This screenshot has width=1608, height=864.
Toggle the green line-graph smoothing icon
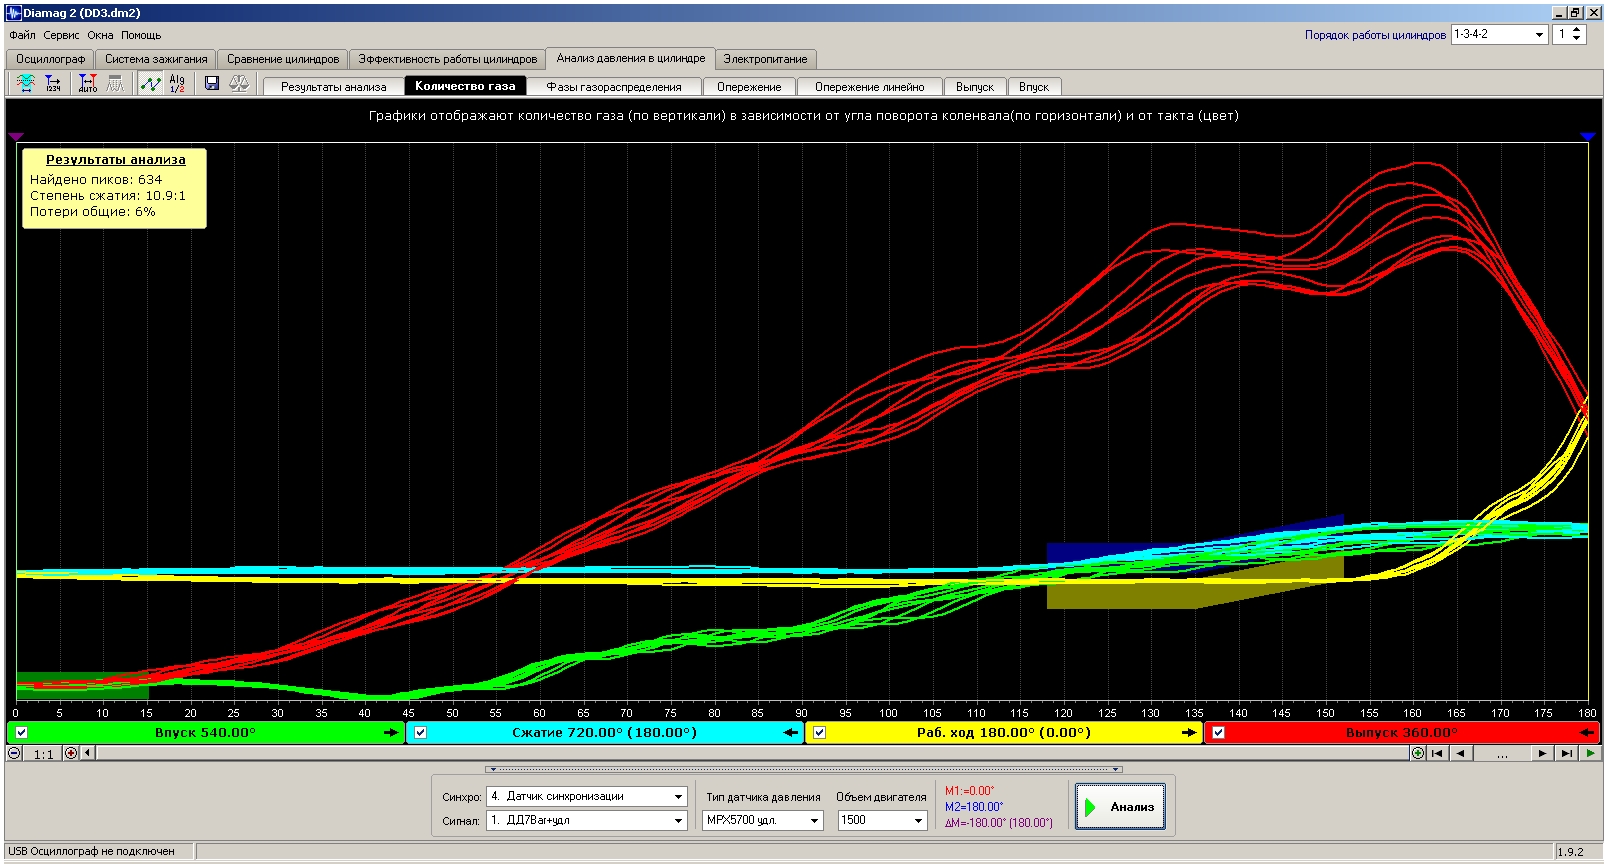[x=150, y=83]
